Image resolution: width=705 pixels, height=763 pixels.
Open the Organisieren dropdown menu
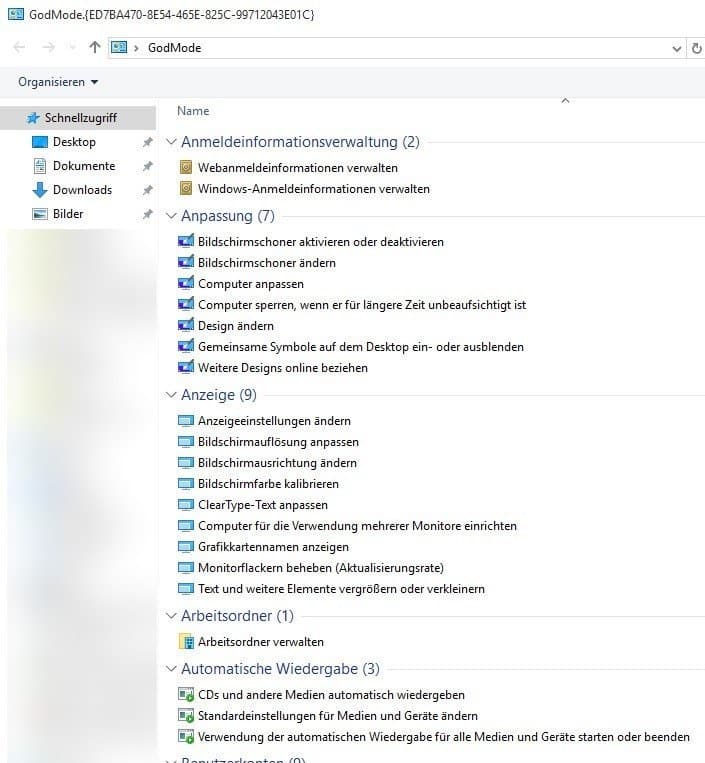tap(58, 82)
